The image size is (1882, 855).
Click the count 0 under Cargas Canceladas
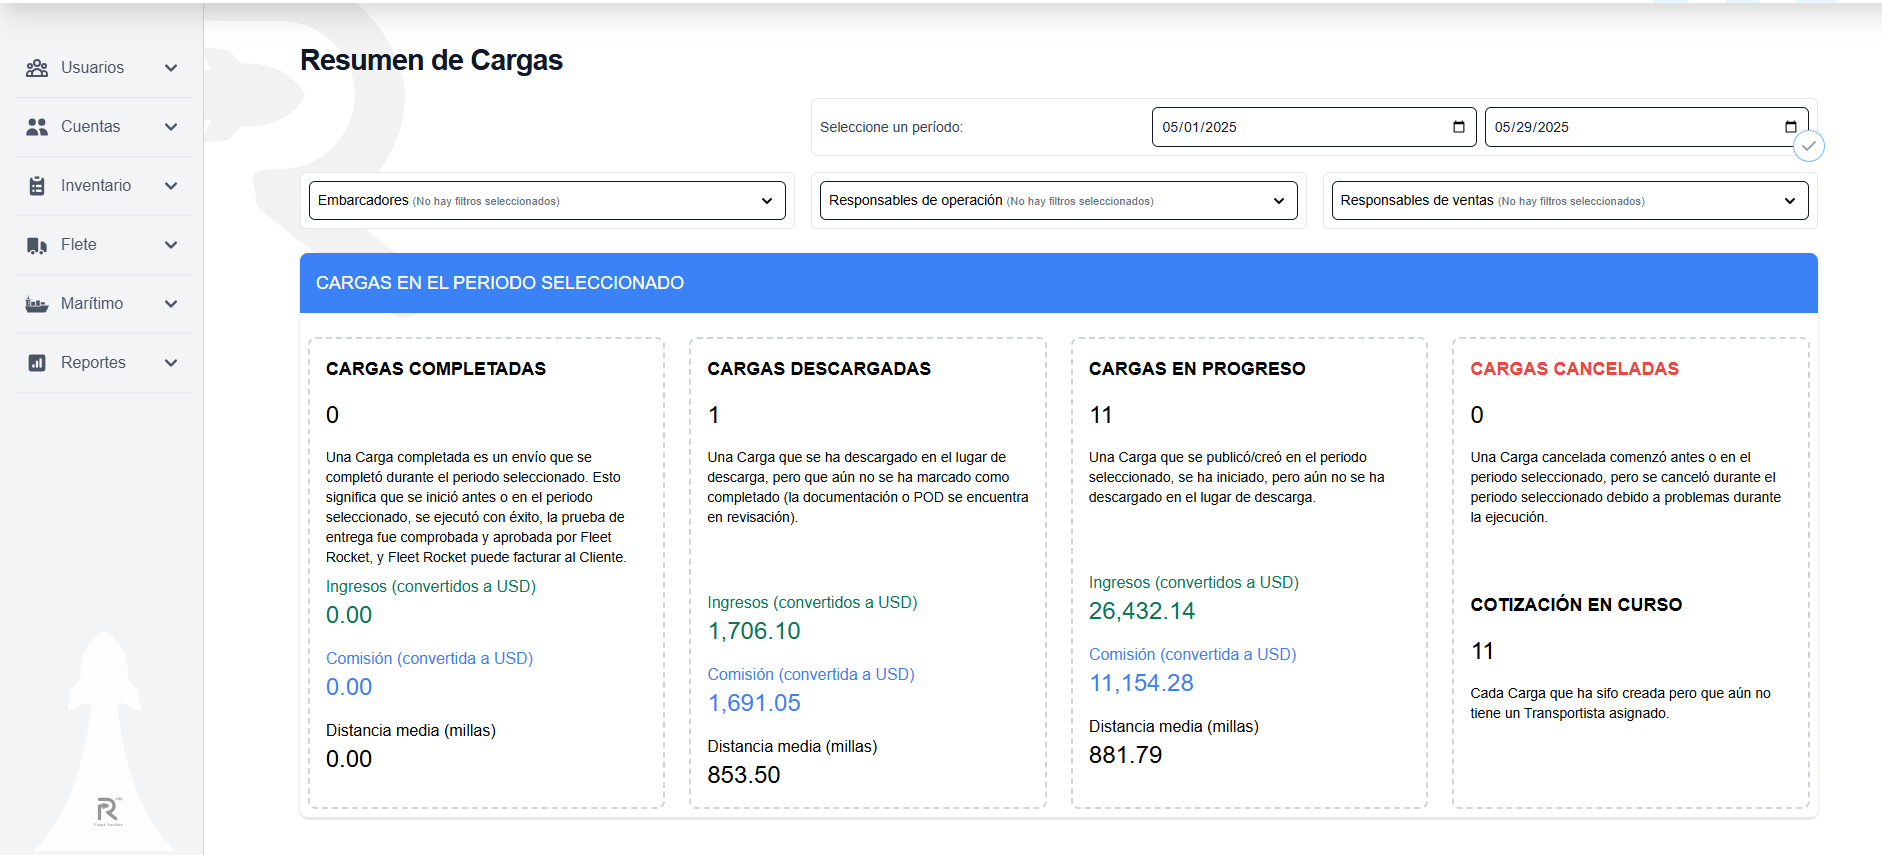point(1477,415)
